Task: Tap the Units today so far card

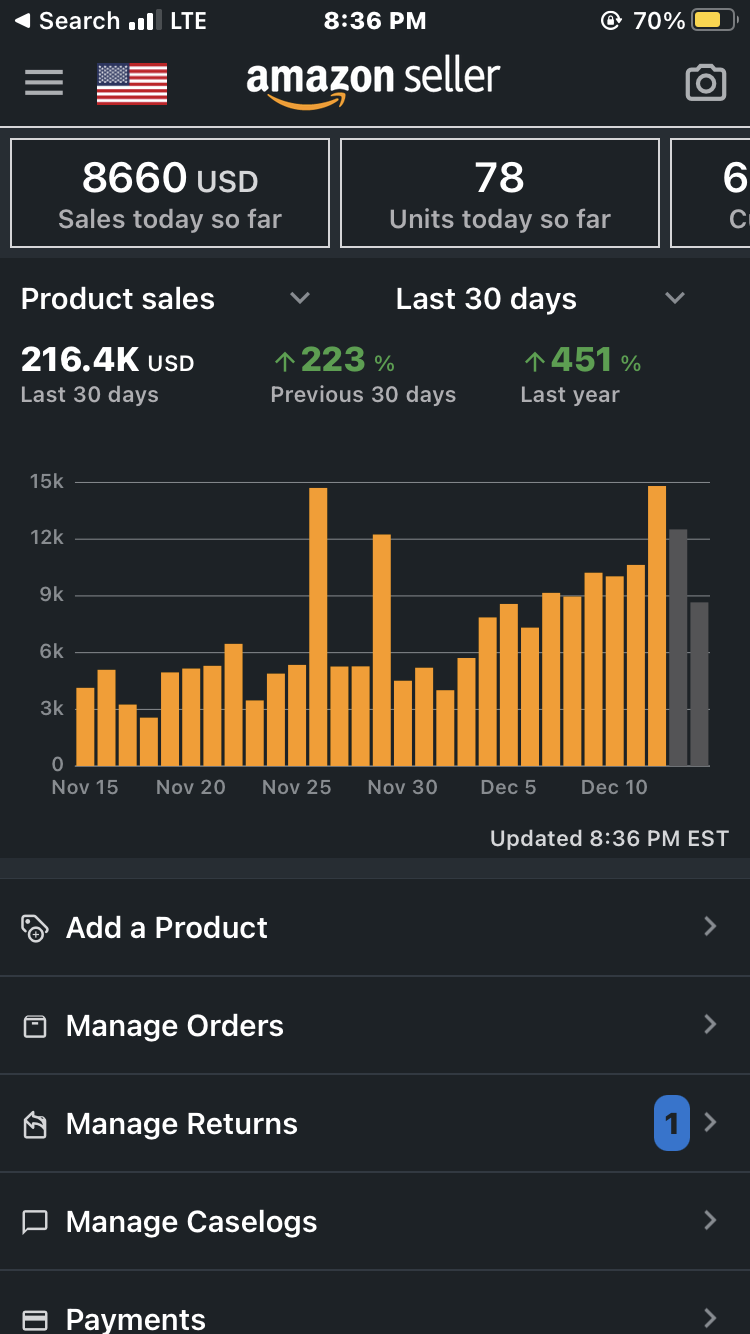Action: click(499, 193)
